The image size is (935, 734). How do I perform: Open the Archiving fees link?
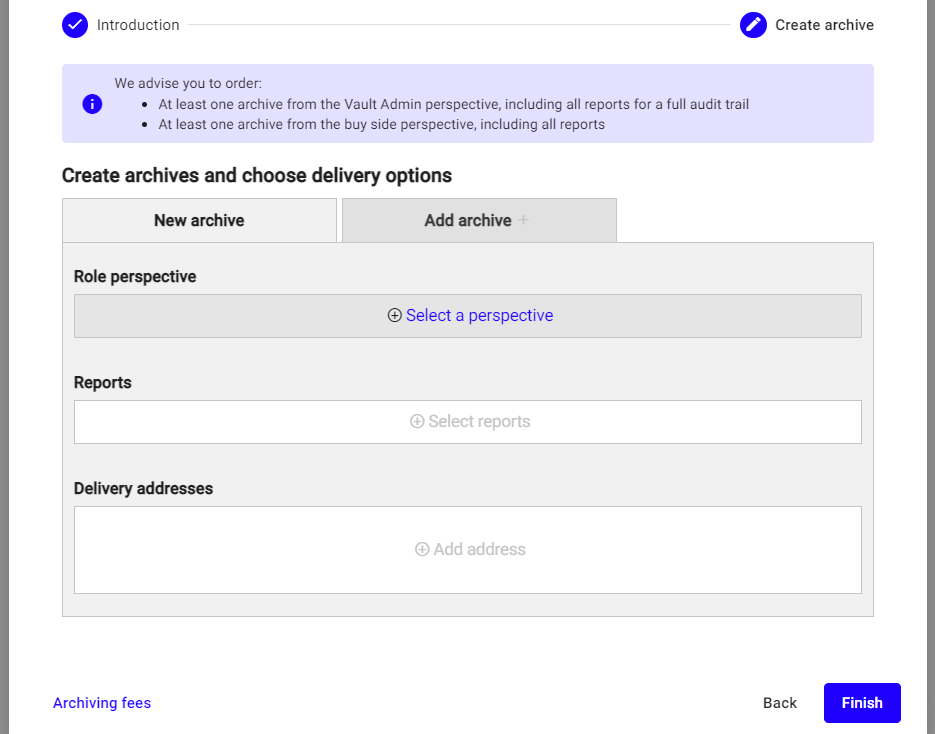(102, 703)
